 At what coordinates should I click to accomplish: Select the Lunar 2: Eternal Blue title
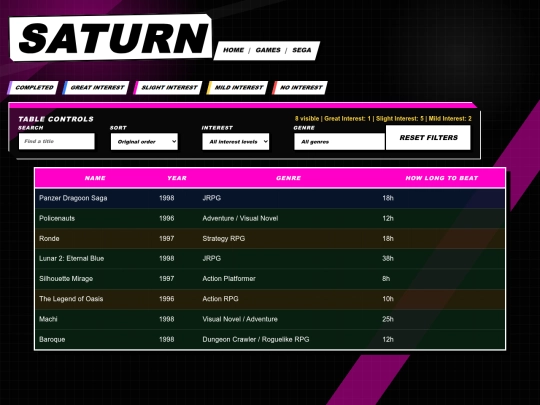[x=72, y=258]
